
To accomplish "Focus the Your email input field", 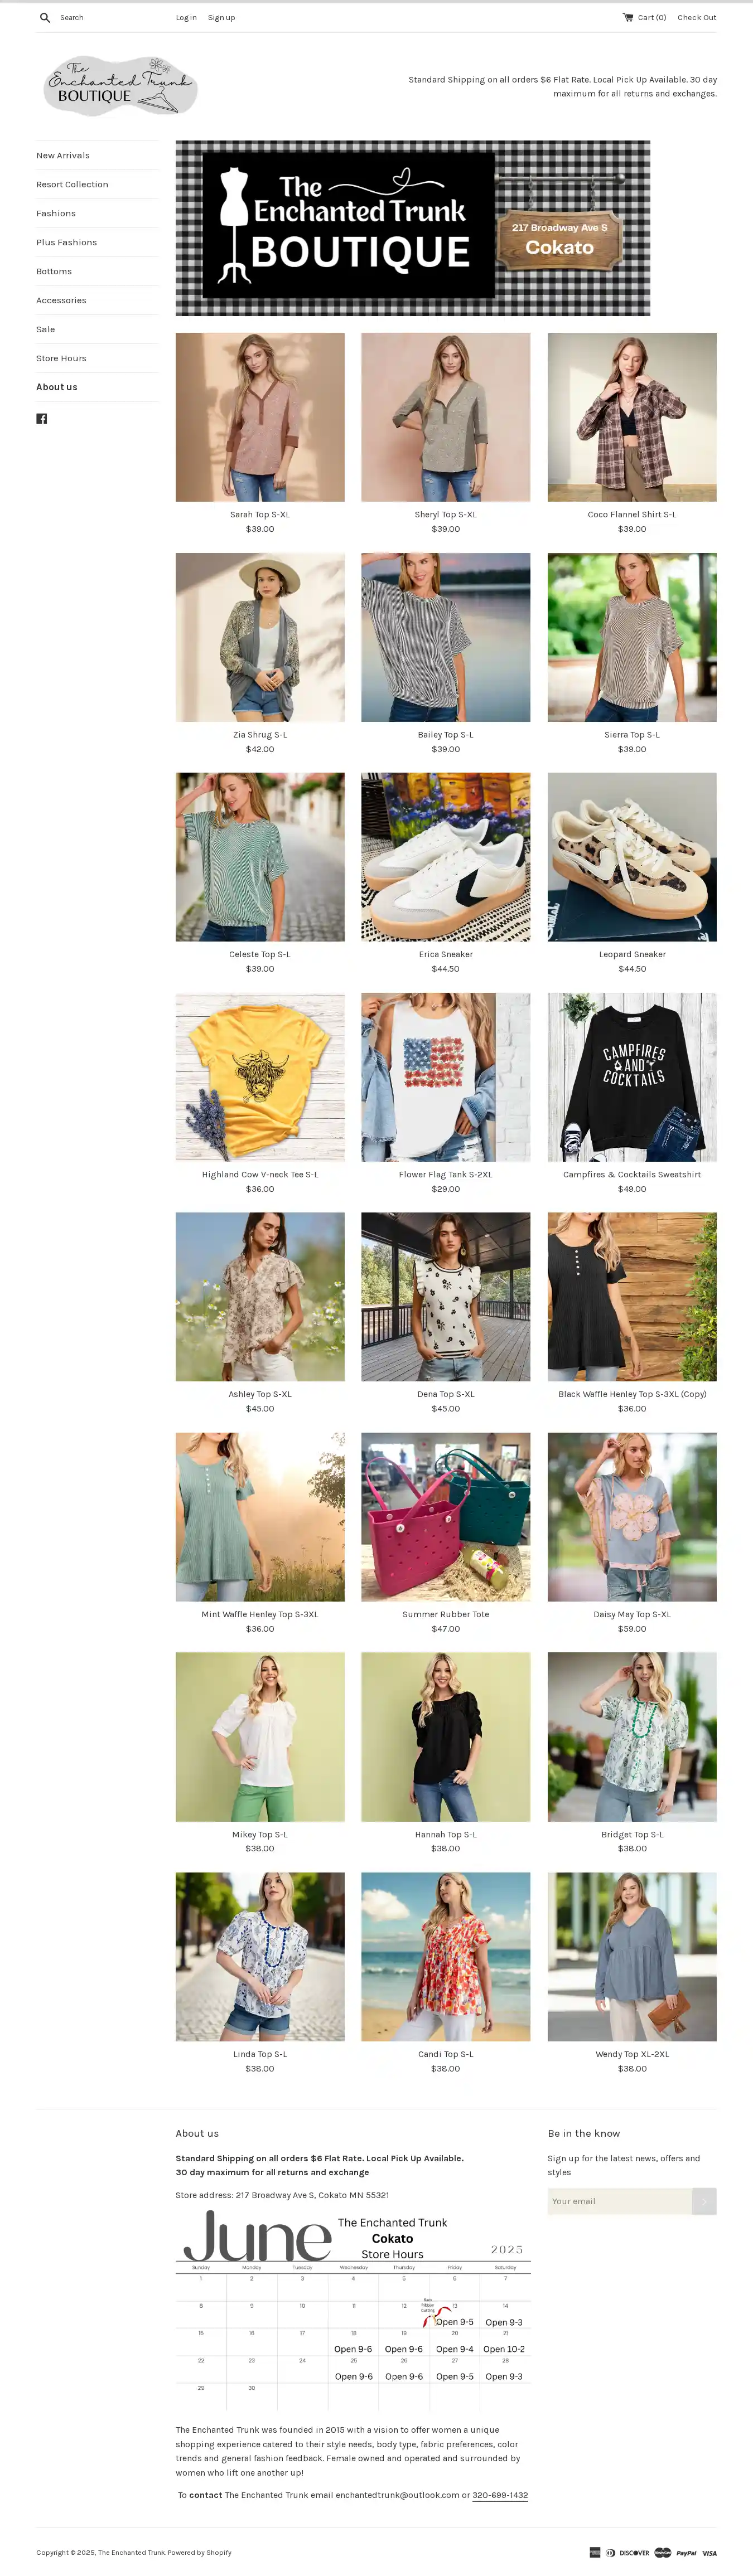I will 620,2201.
